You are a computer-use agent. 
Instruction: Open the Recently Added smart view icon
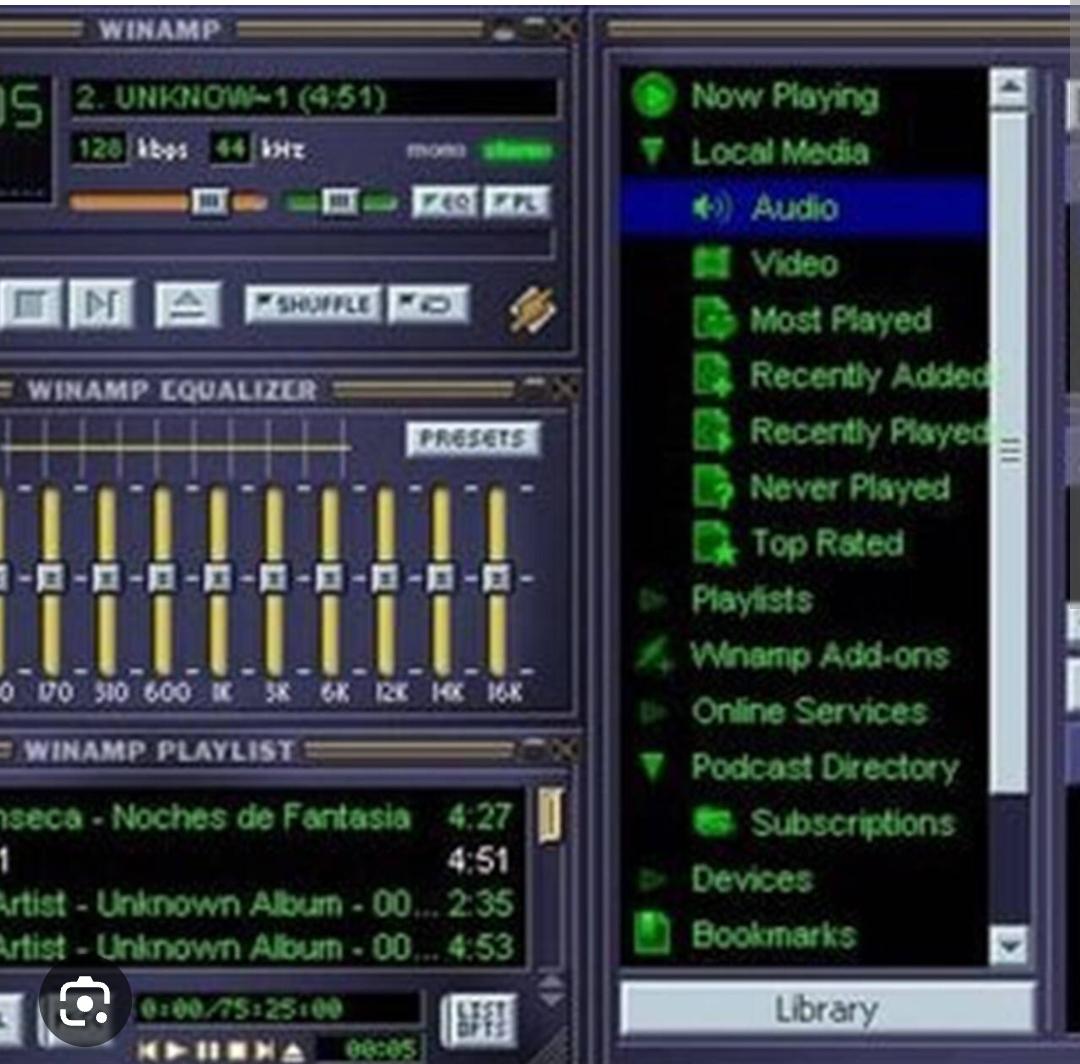[x=712, y=375]
